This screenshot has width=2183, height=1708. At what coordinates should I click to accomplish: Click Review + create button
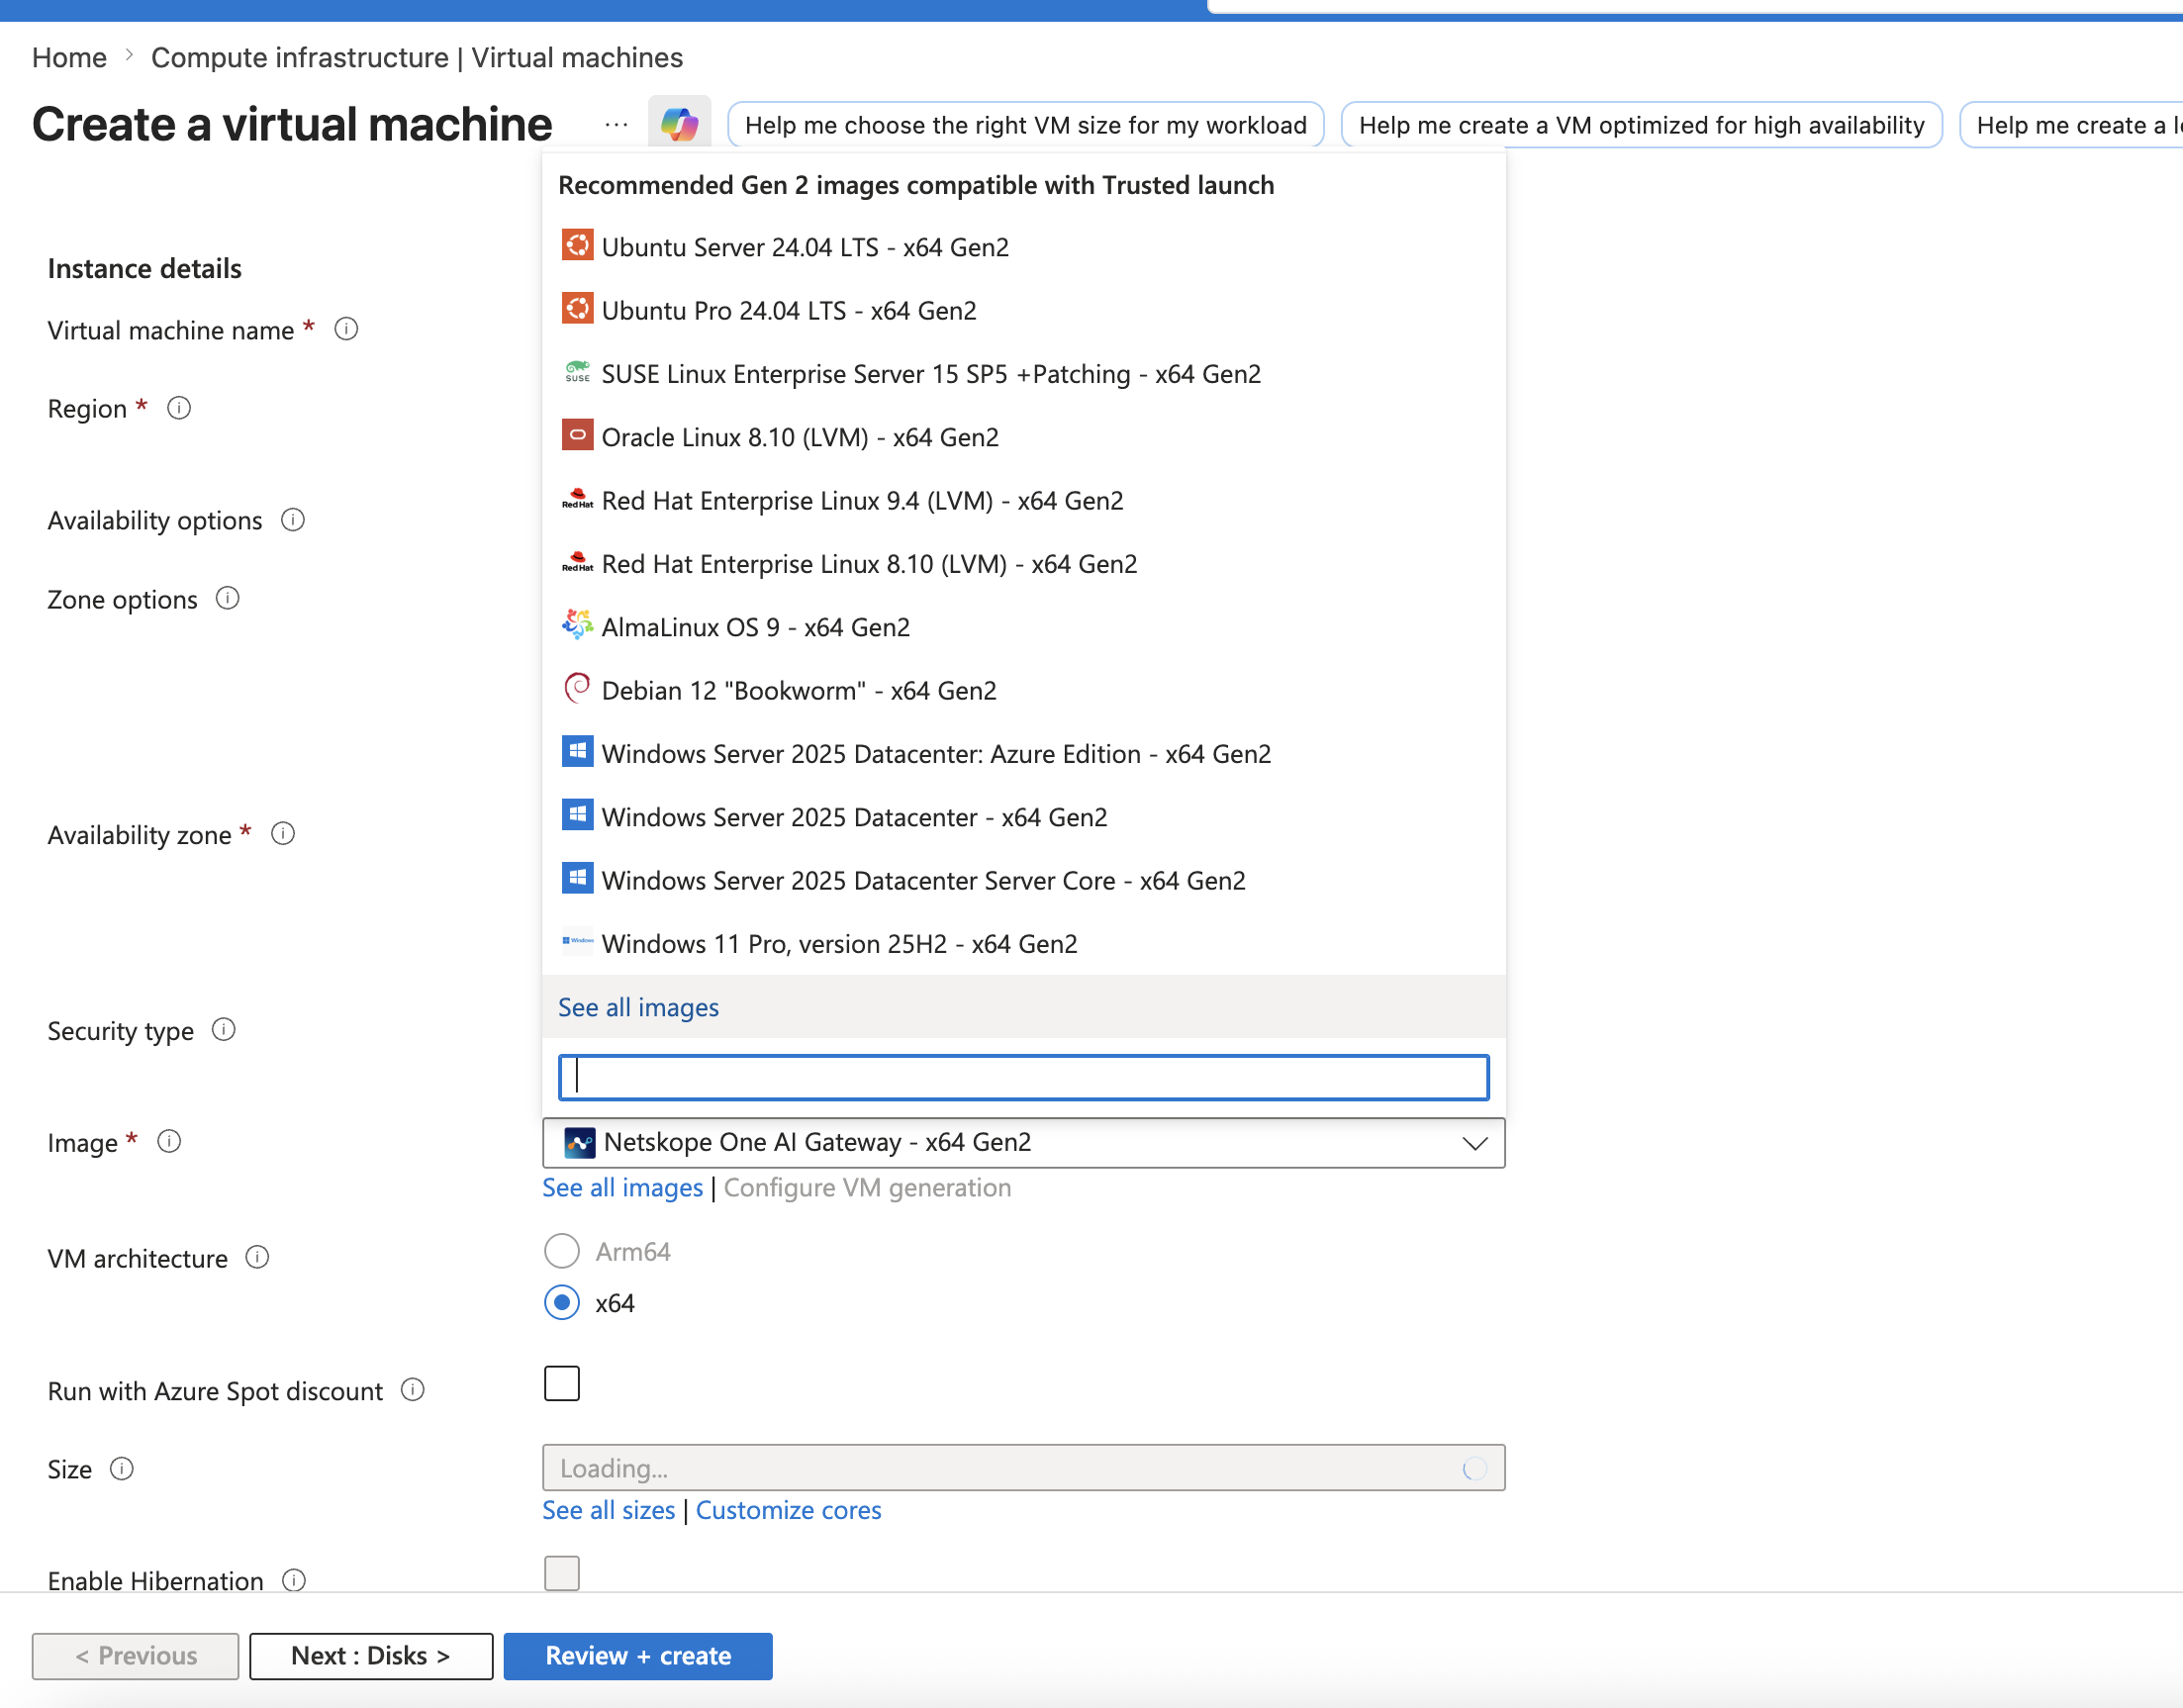pyautogui.click(x=638, y=1656)
